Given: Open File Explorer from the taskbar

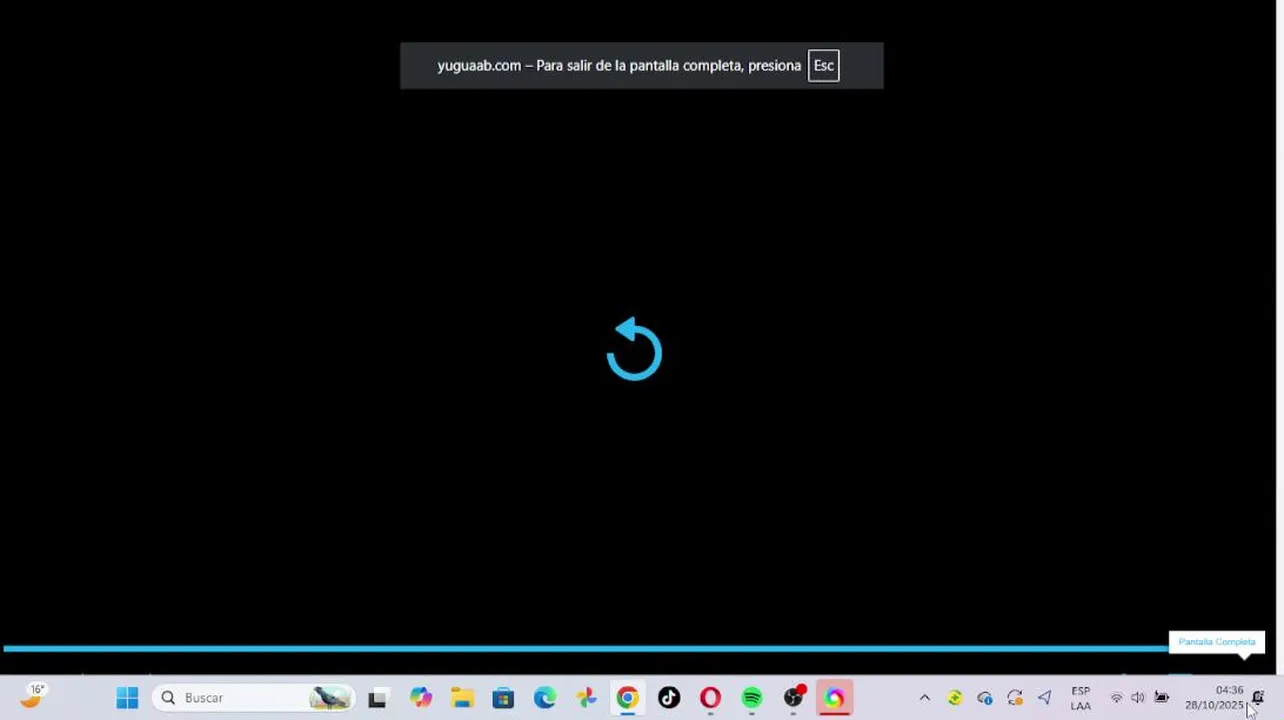Looking at the screenshot, I should (462, 698).
